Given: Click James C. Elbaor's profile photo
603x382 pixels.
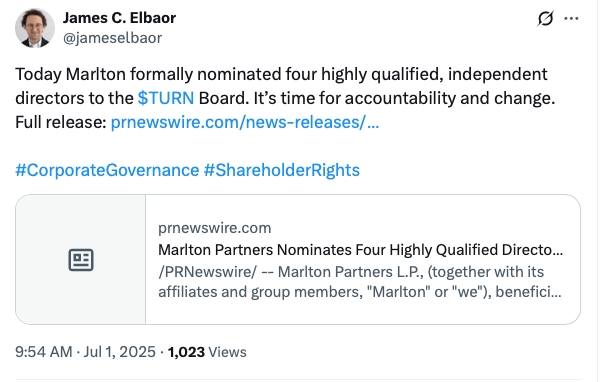Looking at the screenshot, I should [x=35, y=28].
